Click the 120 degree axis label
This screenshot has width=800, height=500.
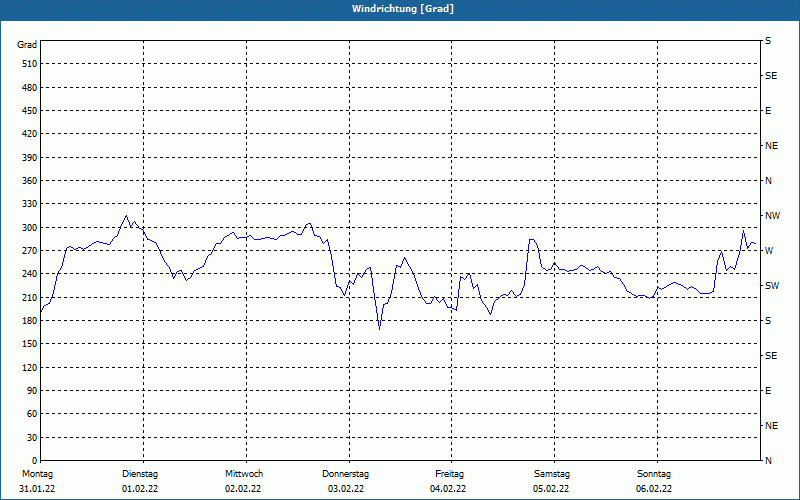coord(30,367)
